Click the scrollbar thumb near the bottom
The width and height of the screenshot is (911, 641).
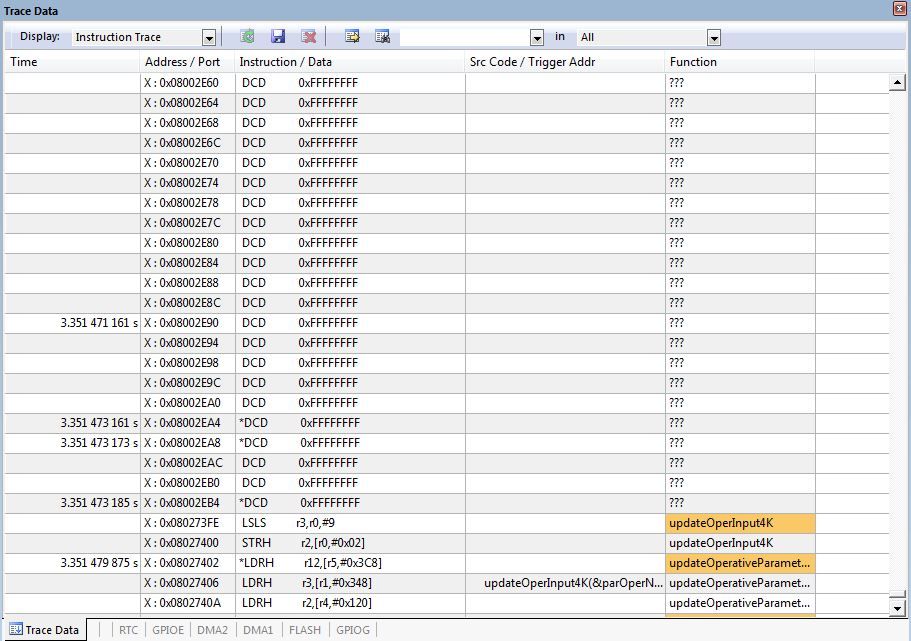point(897,595)
